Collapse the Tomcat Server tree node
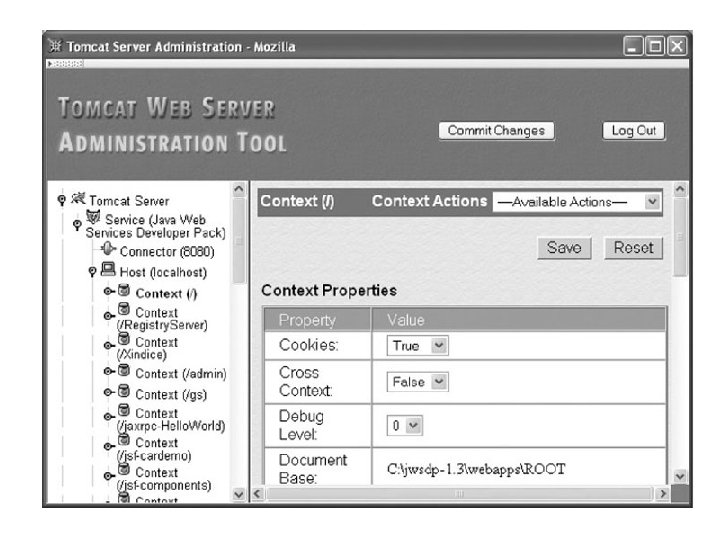Viewport: 720px width, 540px height. coord(62,200)
